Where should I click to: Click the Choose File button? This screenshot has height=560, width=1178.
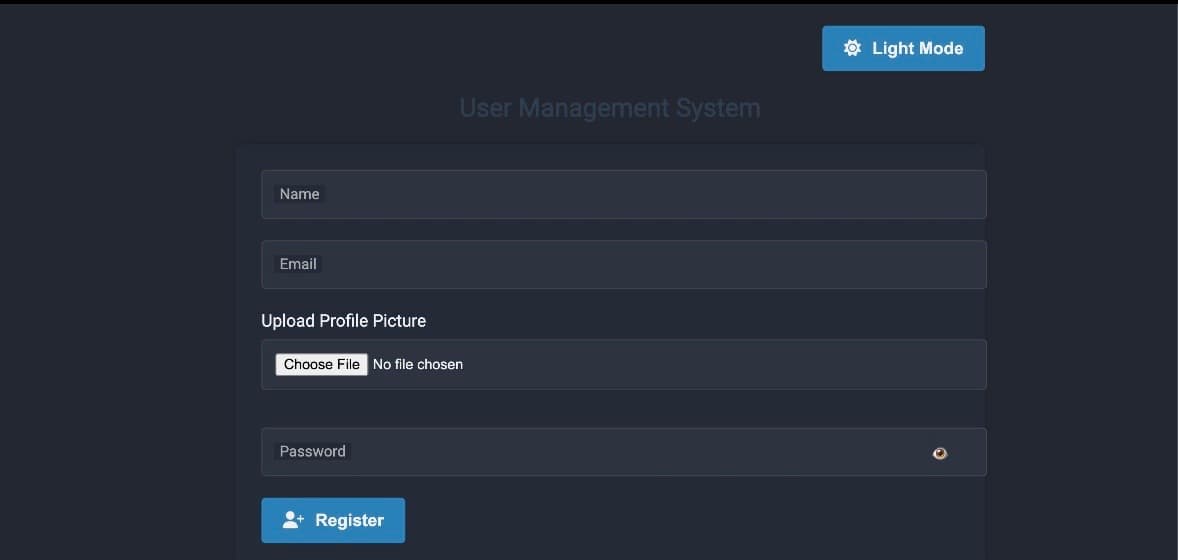point(322,365)
